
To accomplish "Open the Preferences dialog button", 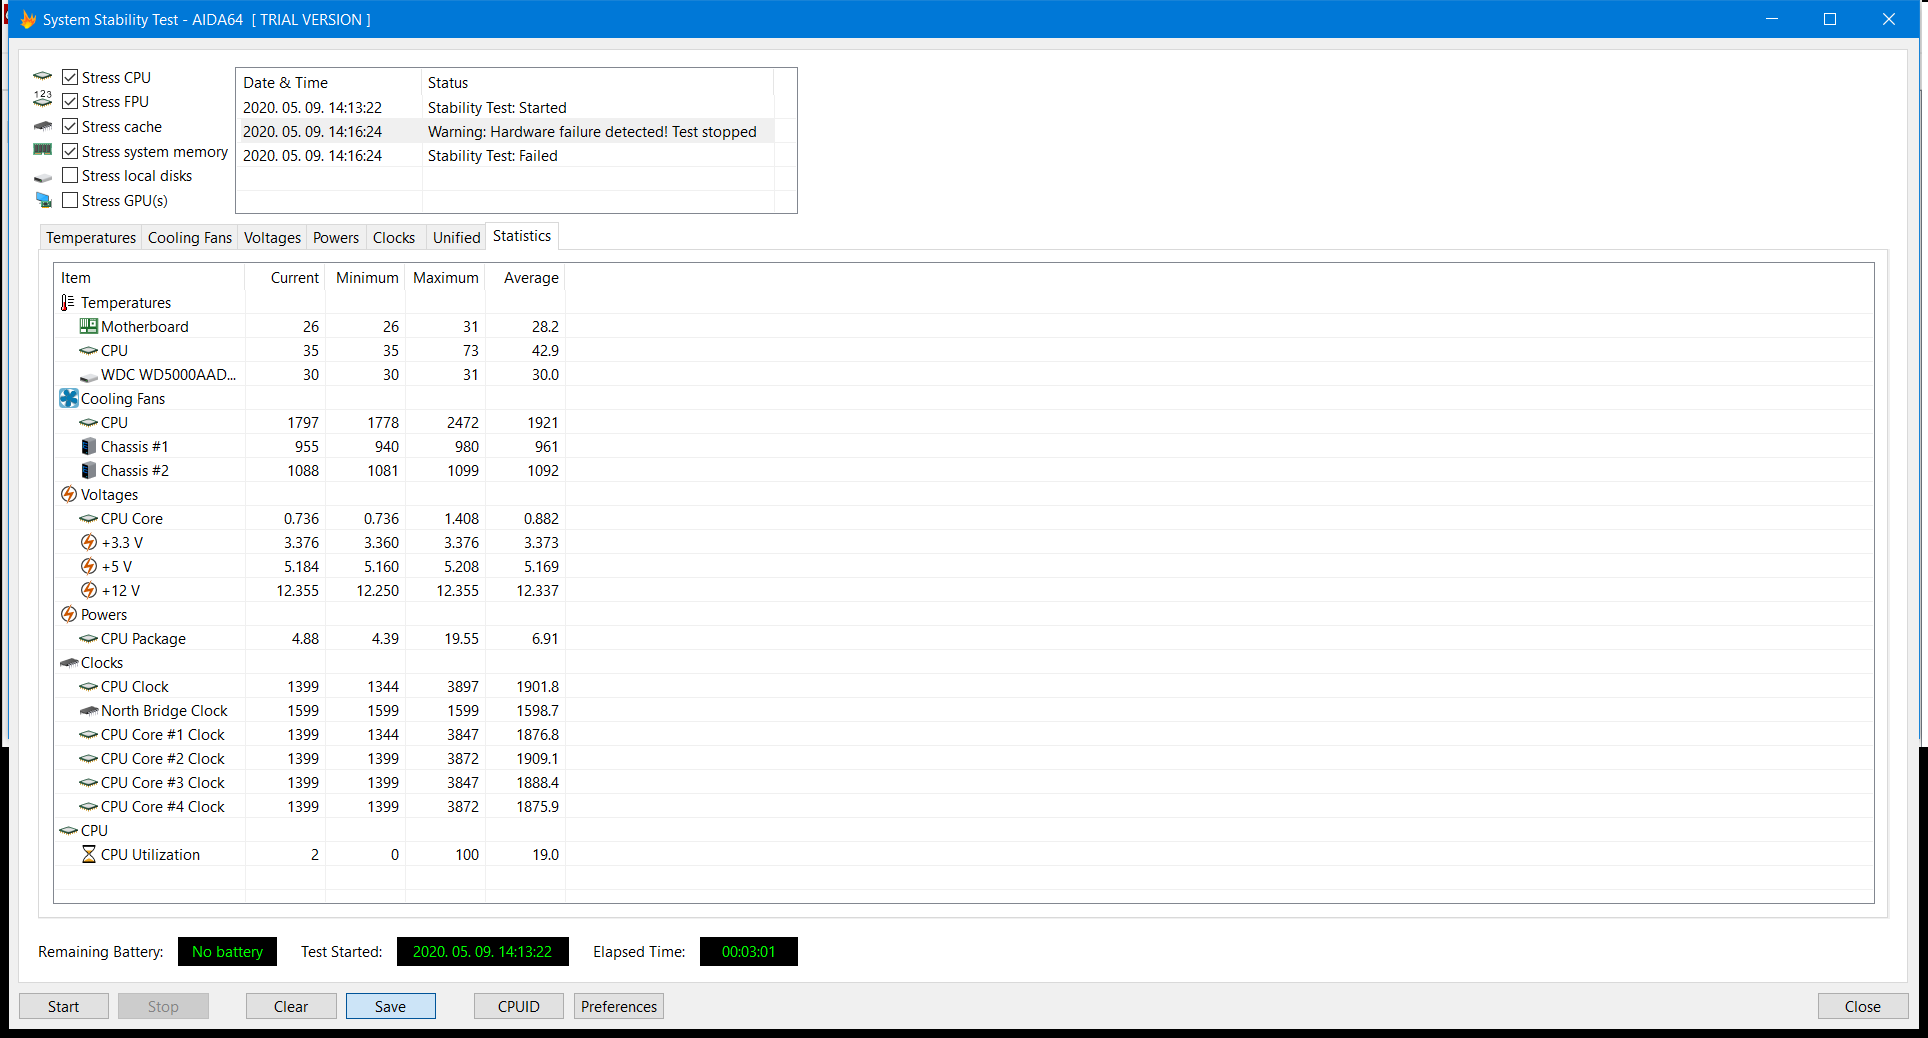I will (619, 1006).
